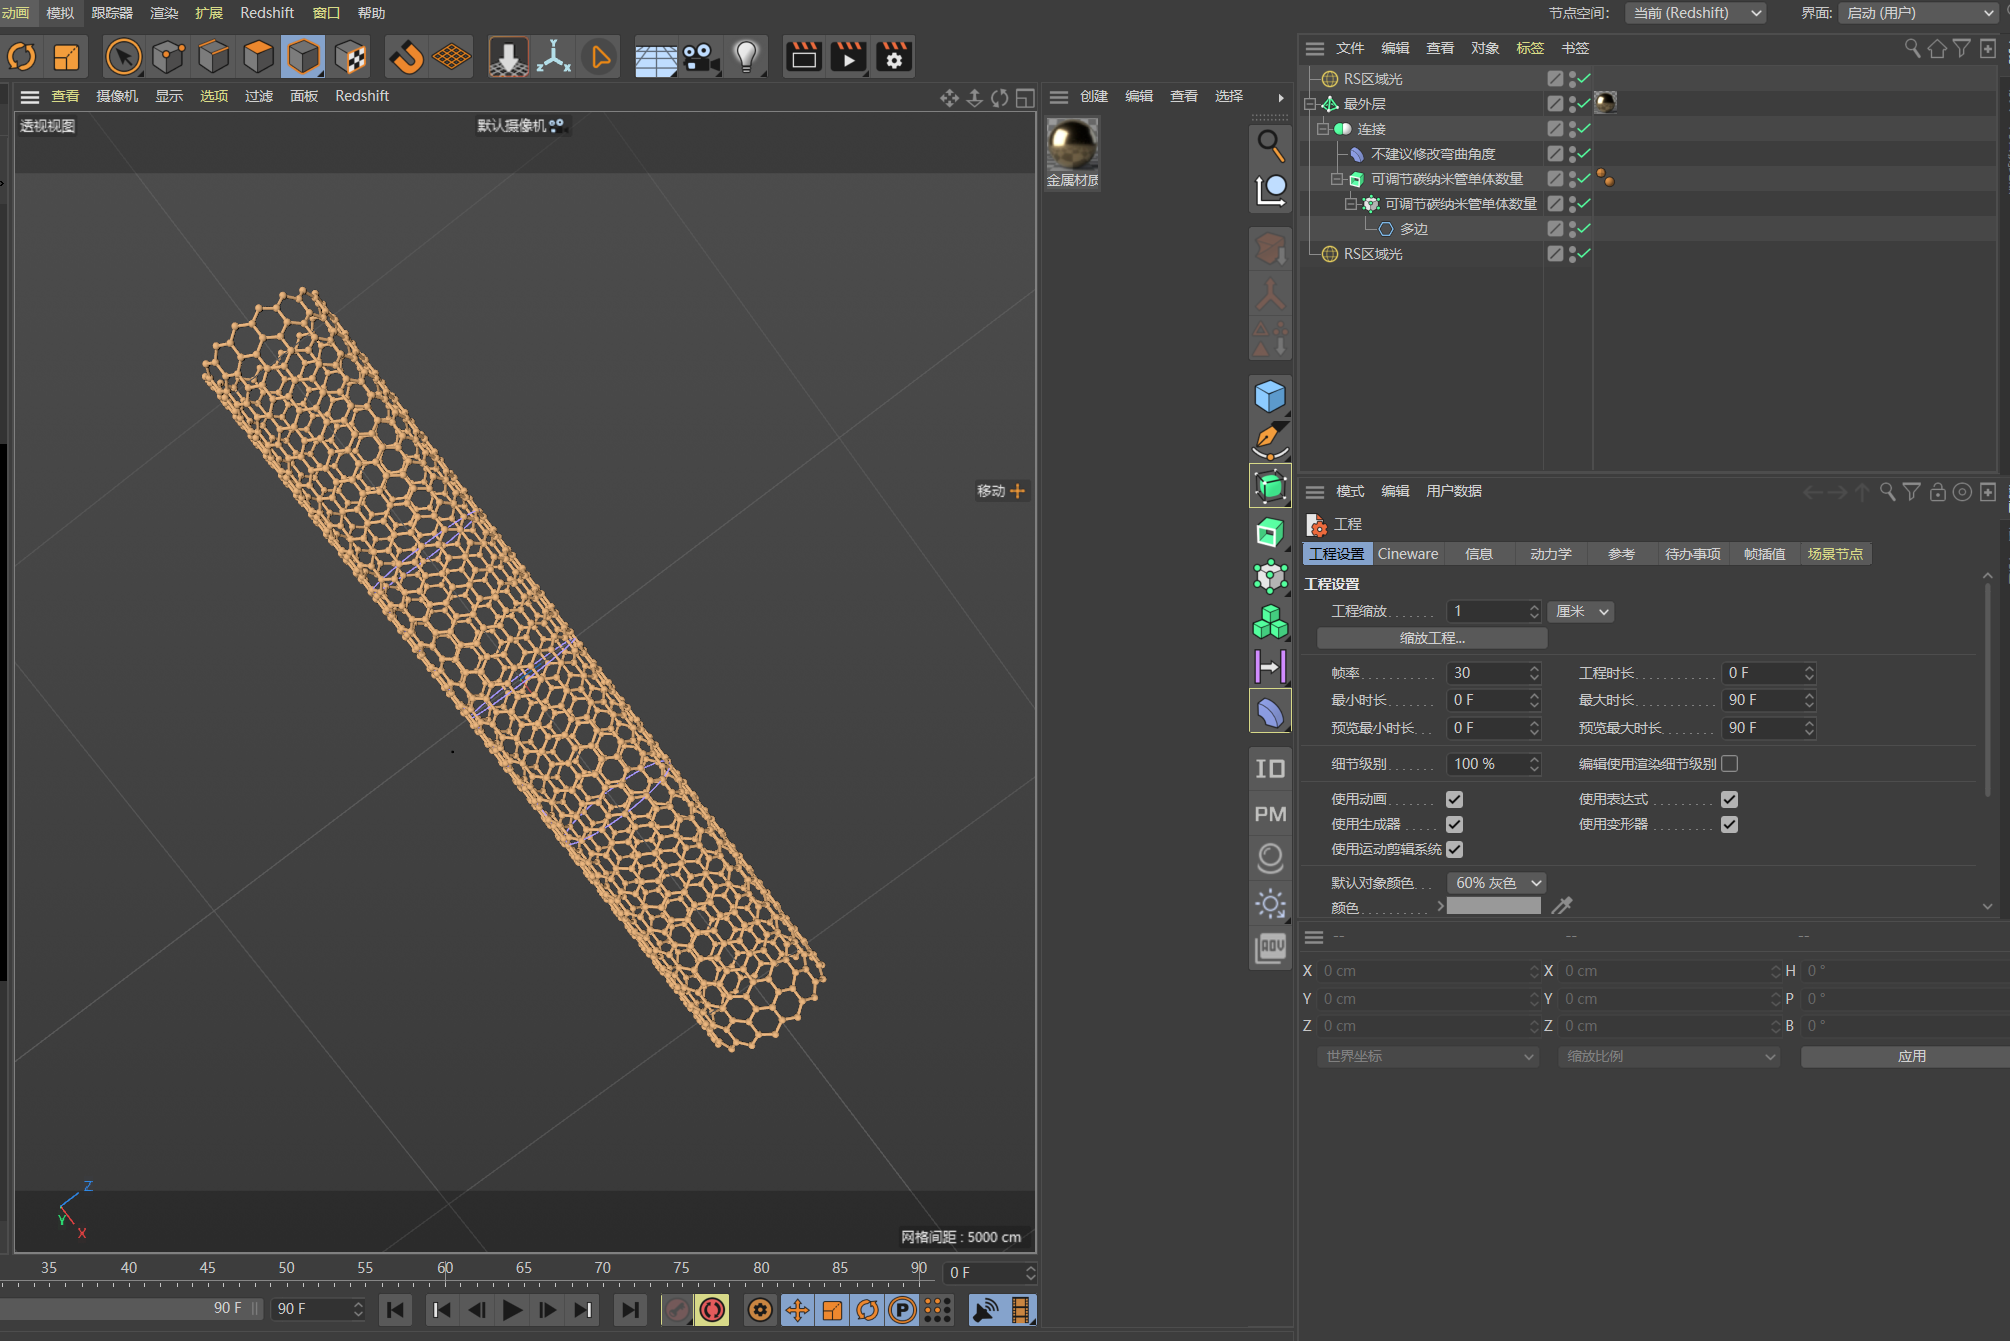Toggle autokeying record button
The image size is (2010, 1341).
point(713,1310)
